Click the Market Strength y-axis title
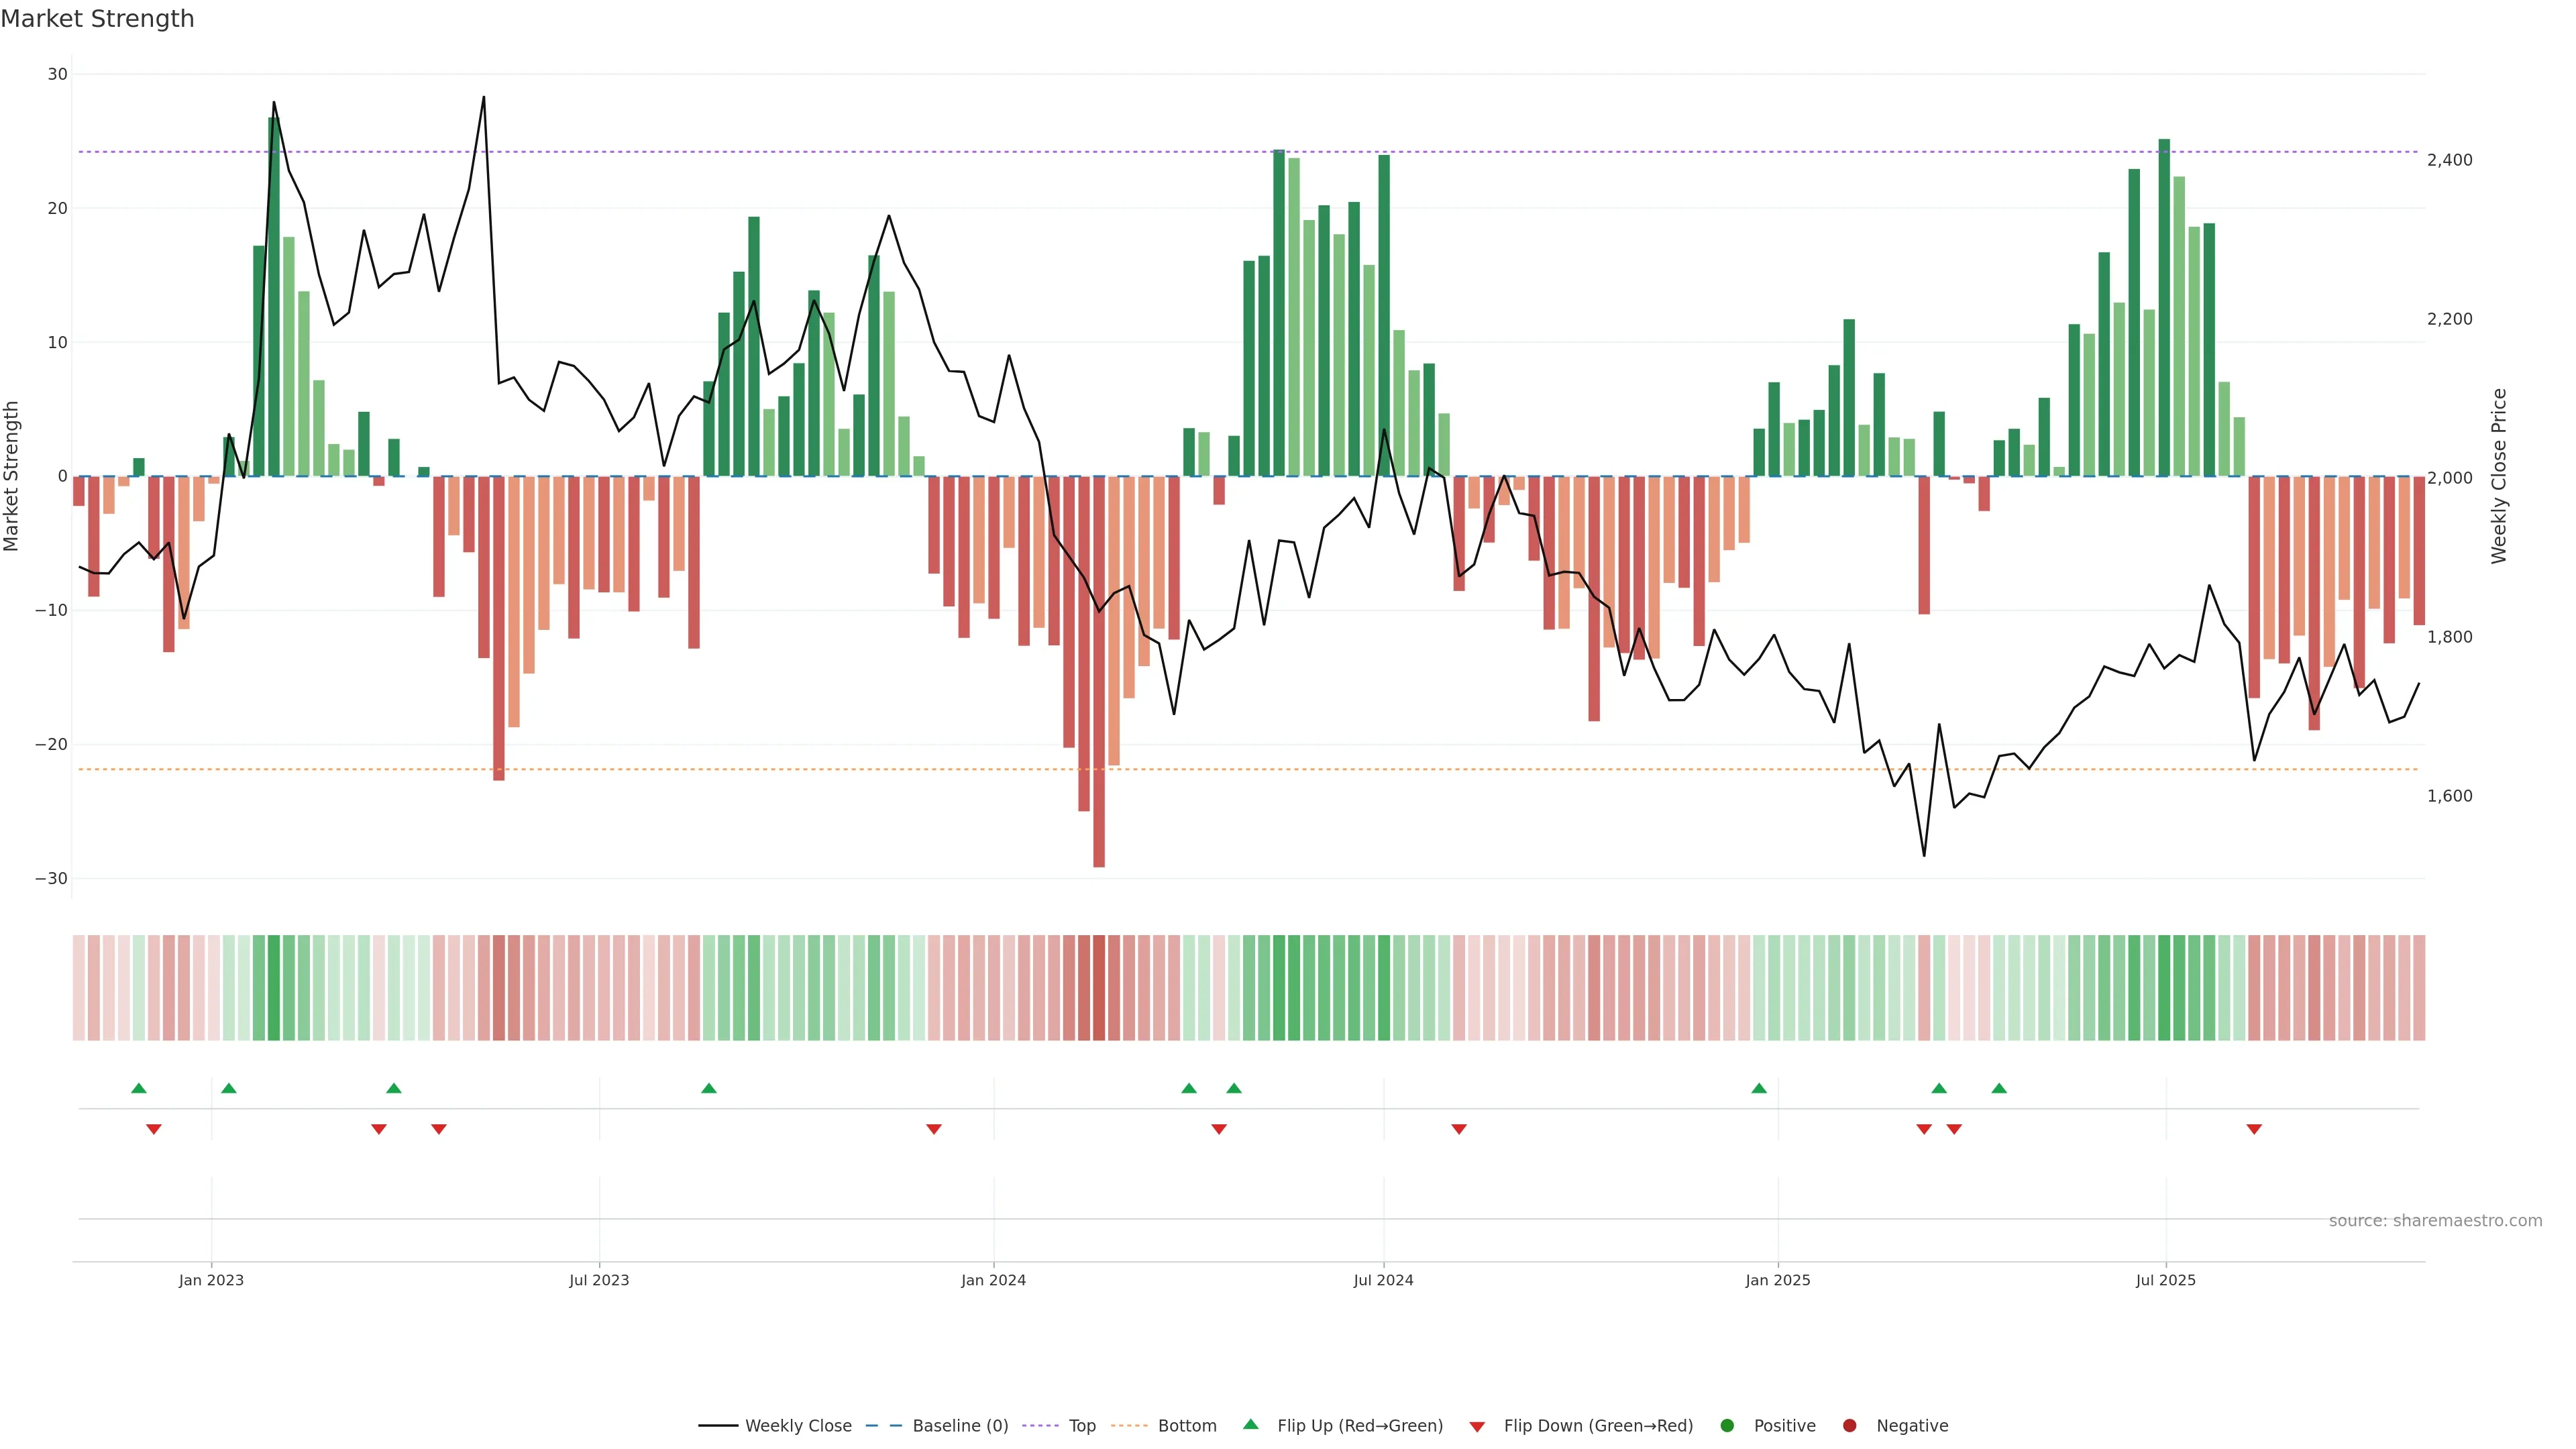This screenshot has height=1449, width=2576. tap(12, 476)
